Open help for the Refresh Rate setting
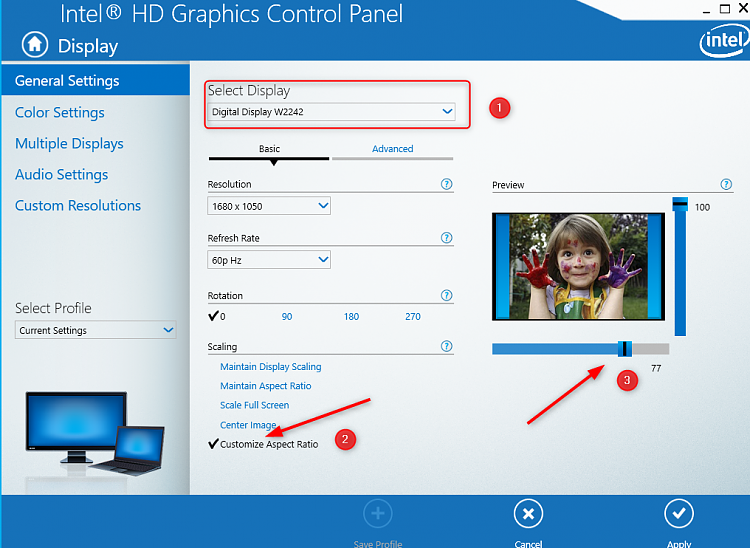Screen dimensions: 750x548 click(x=446, y=238)
